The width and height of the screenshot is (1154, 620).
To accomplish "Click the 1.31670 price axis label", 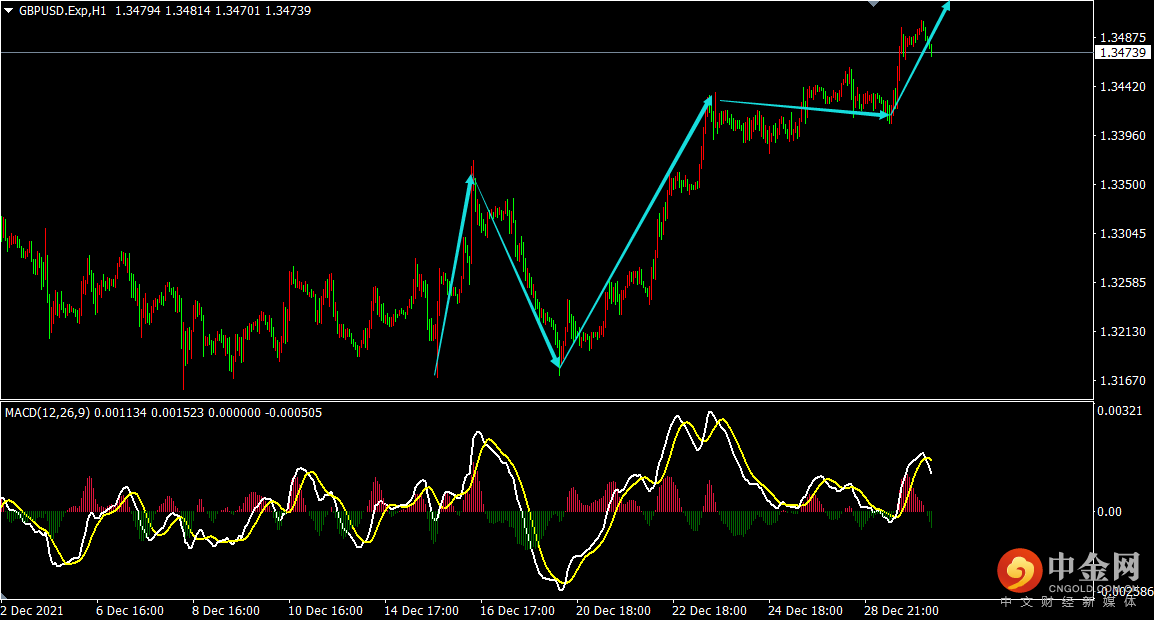I will pos(1122,381).
